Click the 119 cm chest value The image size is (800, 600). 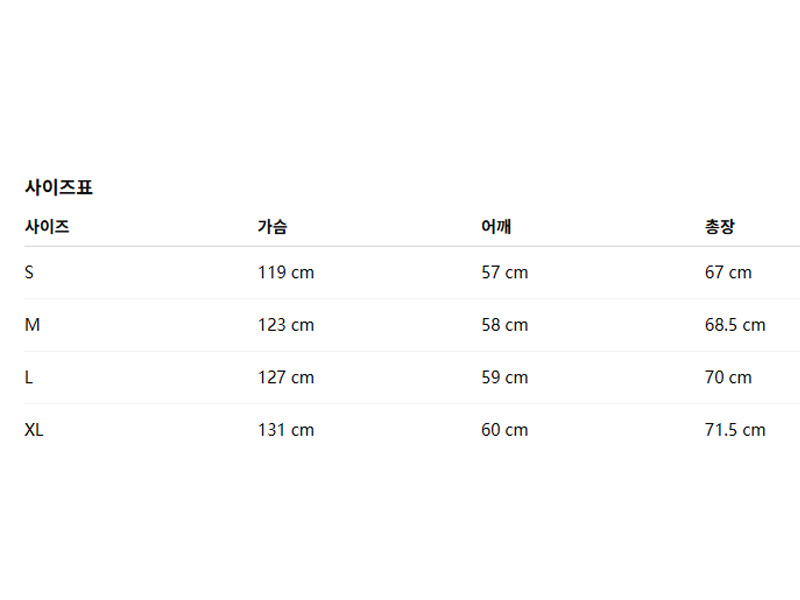pos(285,272)
